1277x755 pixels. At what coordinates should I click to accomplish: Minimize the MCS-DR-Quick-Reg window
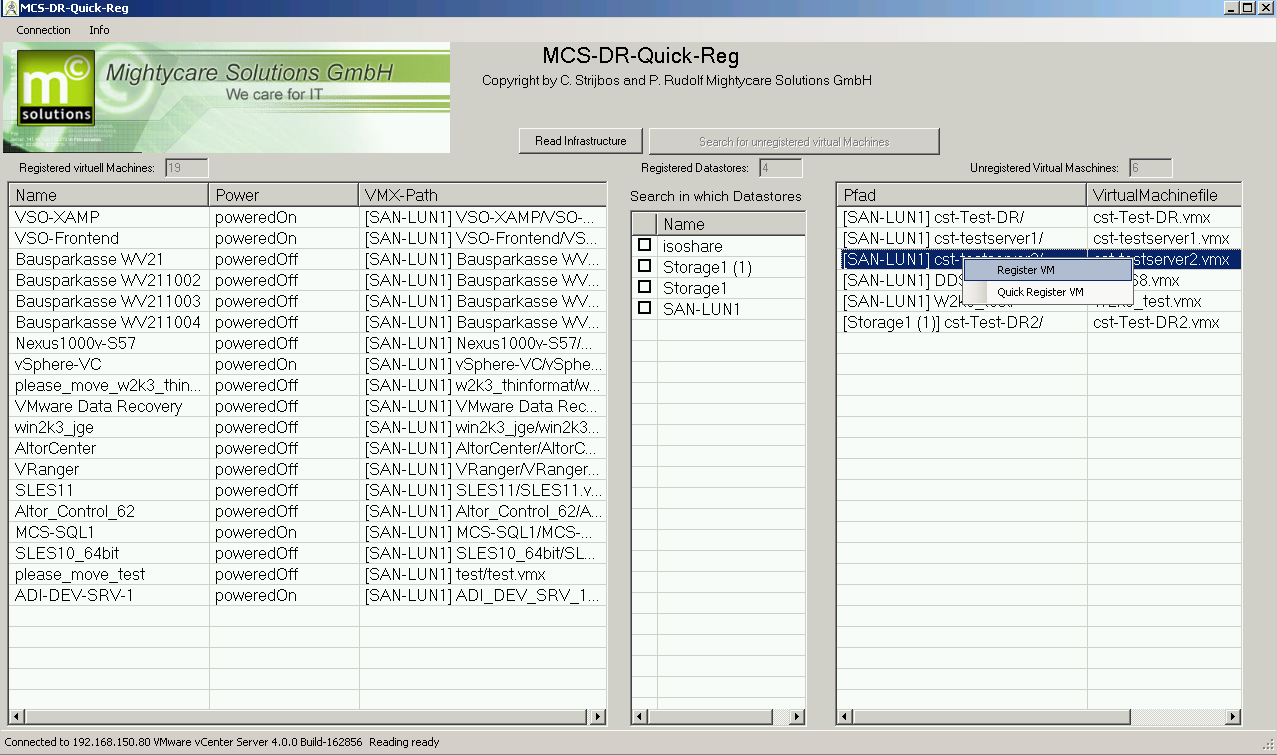point(1230,8)
